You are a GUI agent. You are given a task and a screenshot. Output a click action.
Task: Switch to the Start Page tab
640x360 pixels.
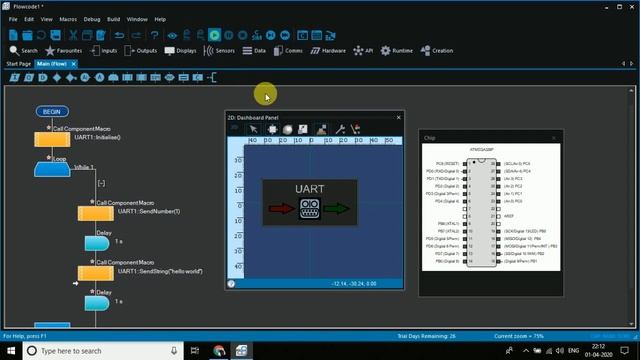point(18,64)
